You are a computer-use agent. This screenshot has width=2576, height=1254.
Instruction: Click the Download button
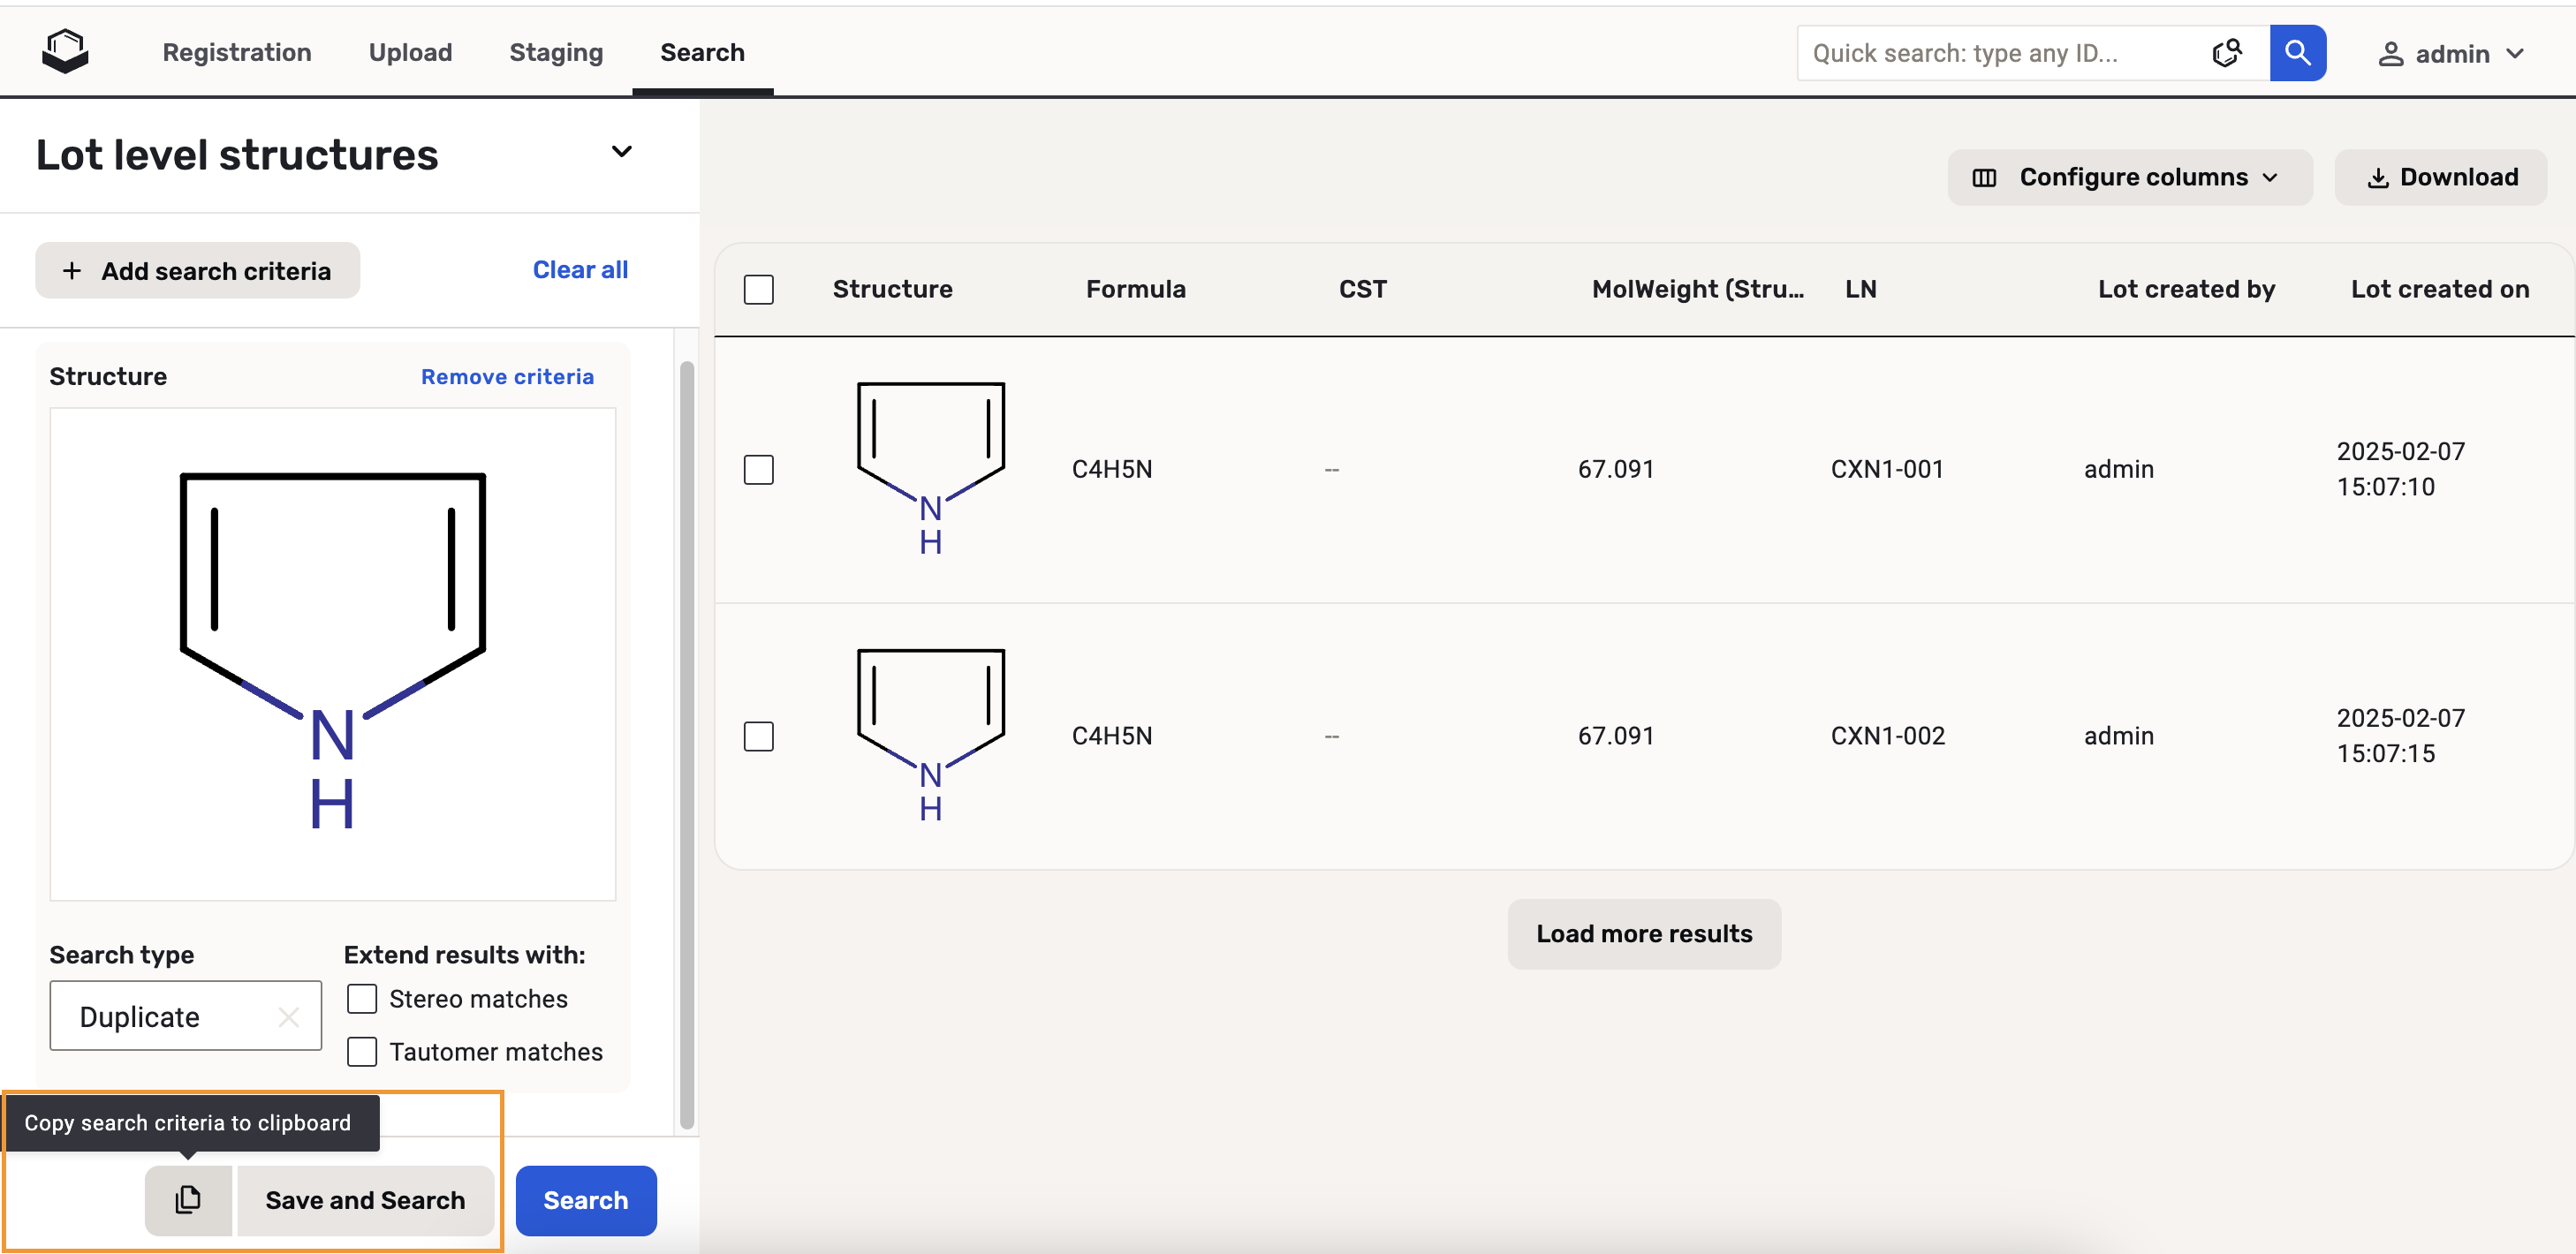point(2440,177)
